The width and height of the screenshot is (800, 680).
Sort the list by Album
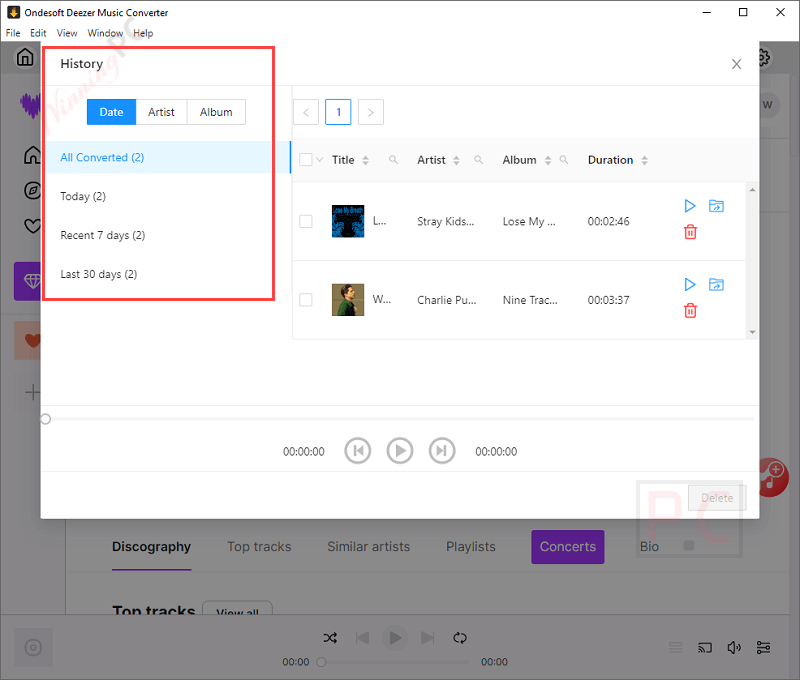coord(547,160)
